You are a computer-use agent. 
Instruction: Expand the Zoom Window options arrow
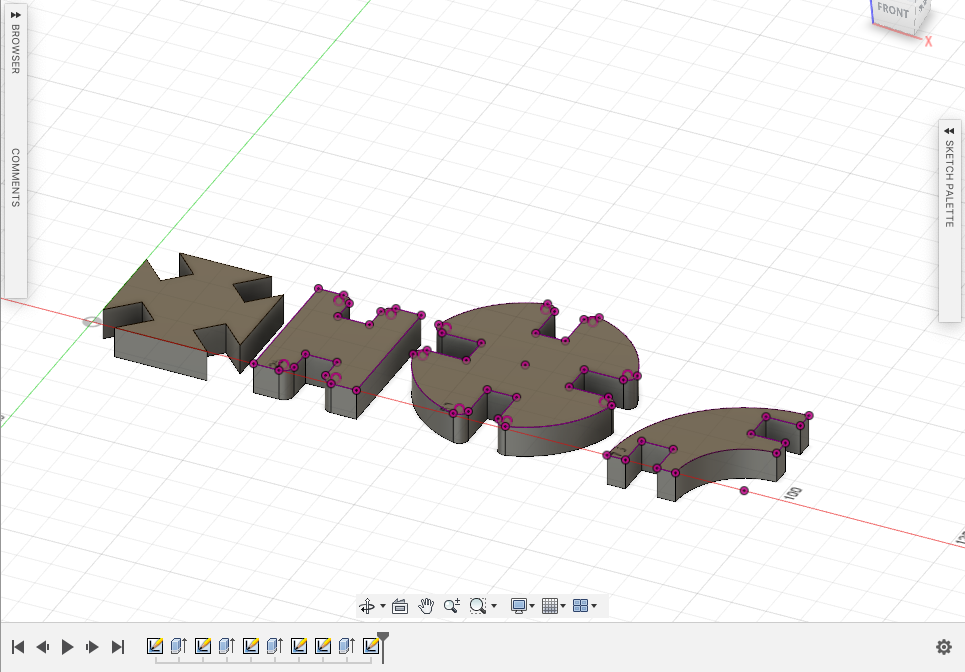[494, 606]
